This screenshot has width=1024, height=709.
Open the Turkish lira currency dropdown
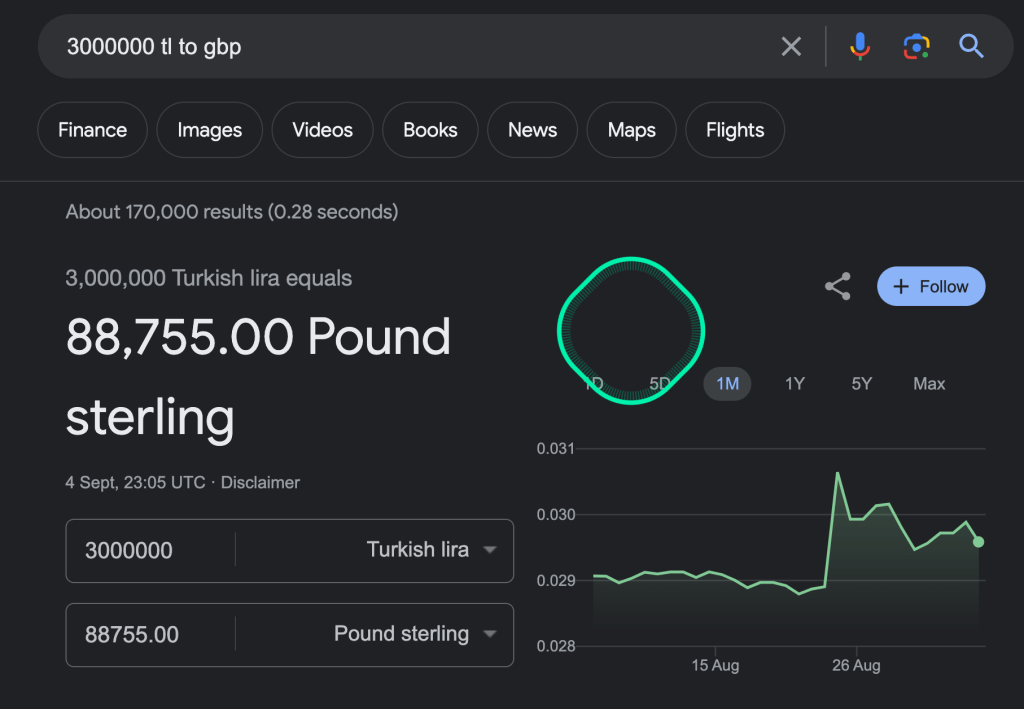point(432,550)
